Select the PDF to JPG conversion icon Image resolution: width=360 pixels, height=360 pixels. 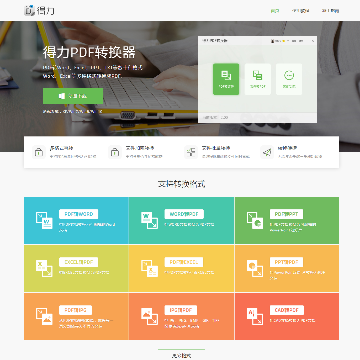tap(44, 316)
